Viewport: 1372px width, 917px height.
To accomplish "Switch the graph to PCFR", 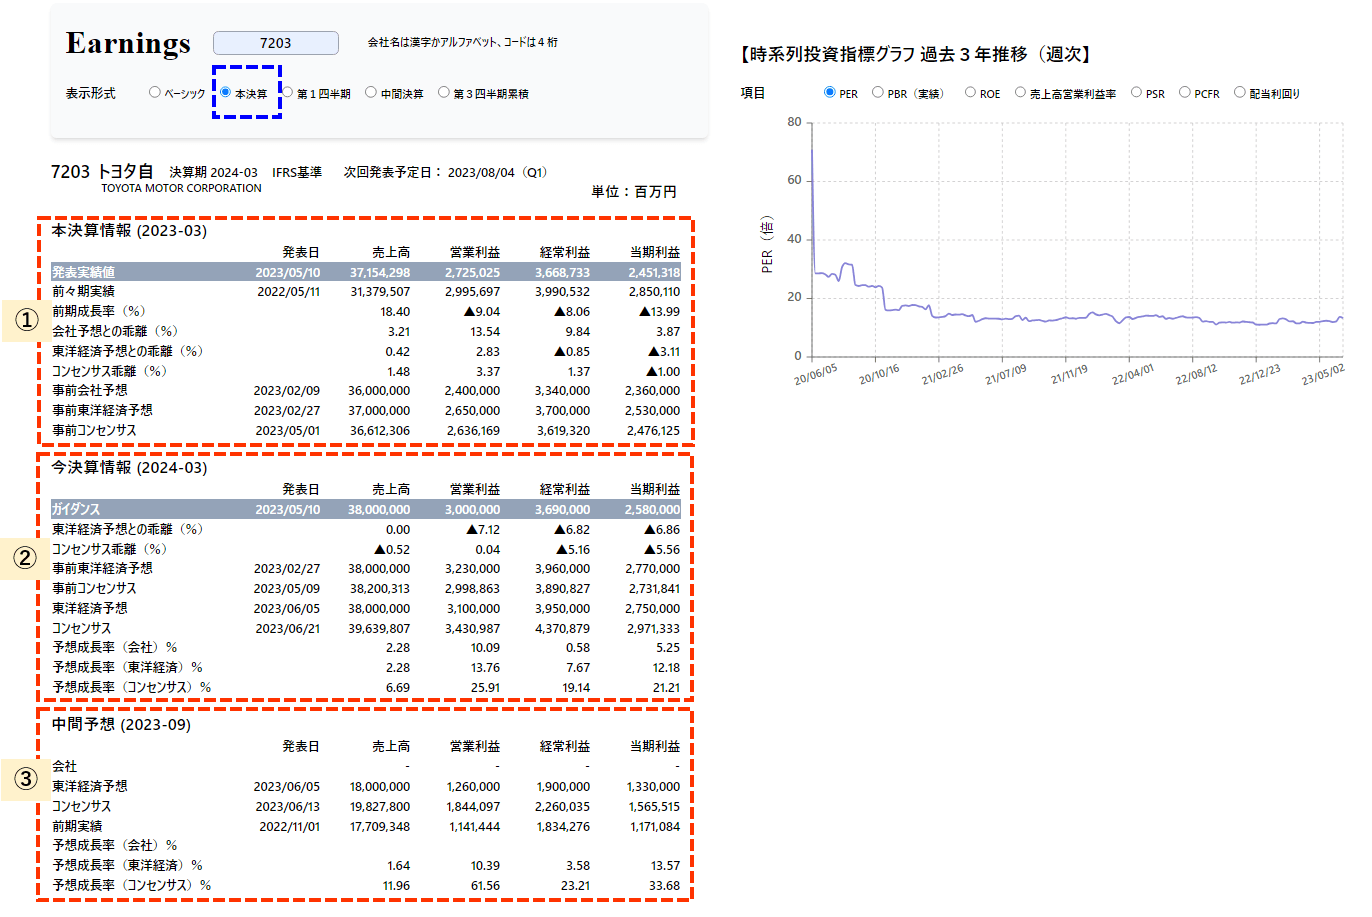I will tap(1185, 93).
